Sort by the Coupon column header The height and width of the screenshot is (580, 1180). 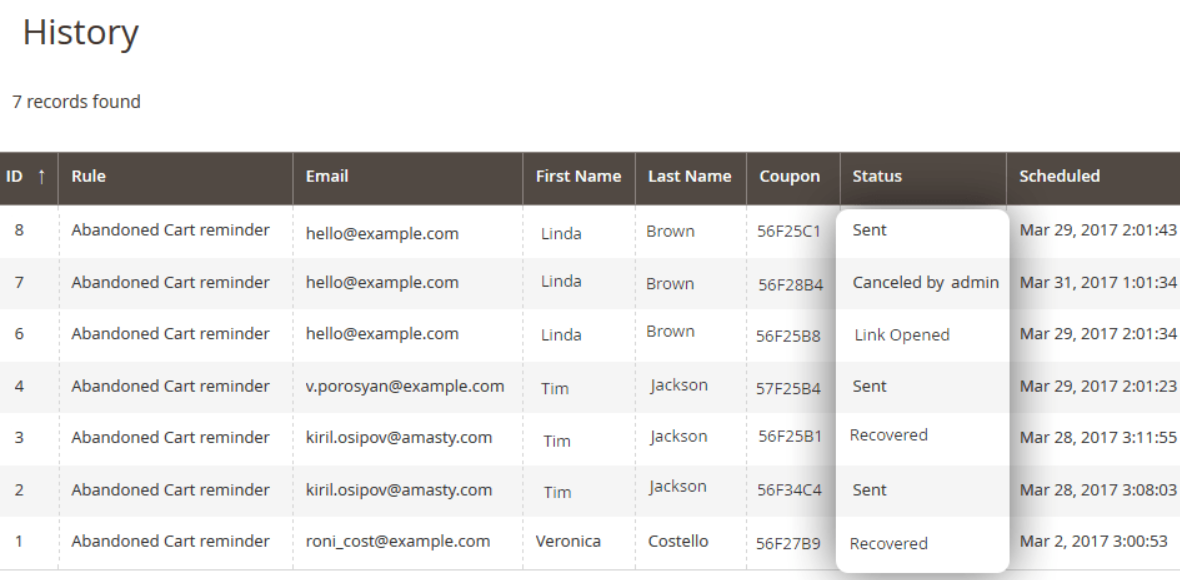(x=789, y=176)
